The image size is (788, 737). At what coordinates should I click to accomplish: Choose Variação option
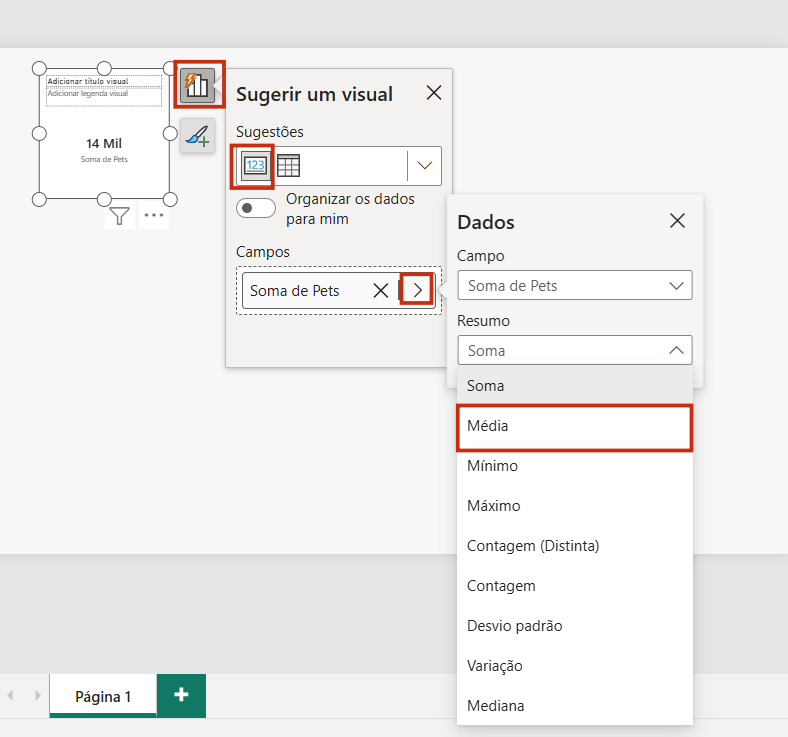574,666
